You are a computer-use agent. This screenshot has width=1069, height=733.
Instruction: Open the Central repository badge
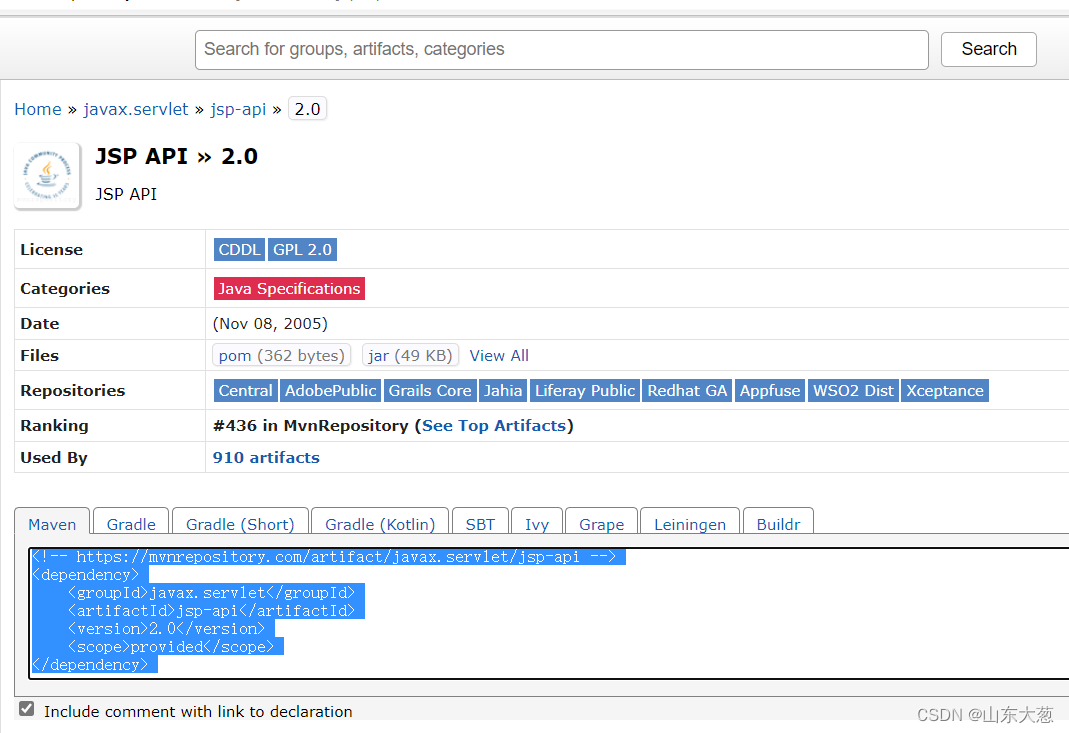coord(245,390)
